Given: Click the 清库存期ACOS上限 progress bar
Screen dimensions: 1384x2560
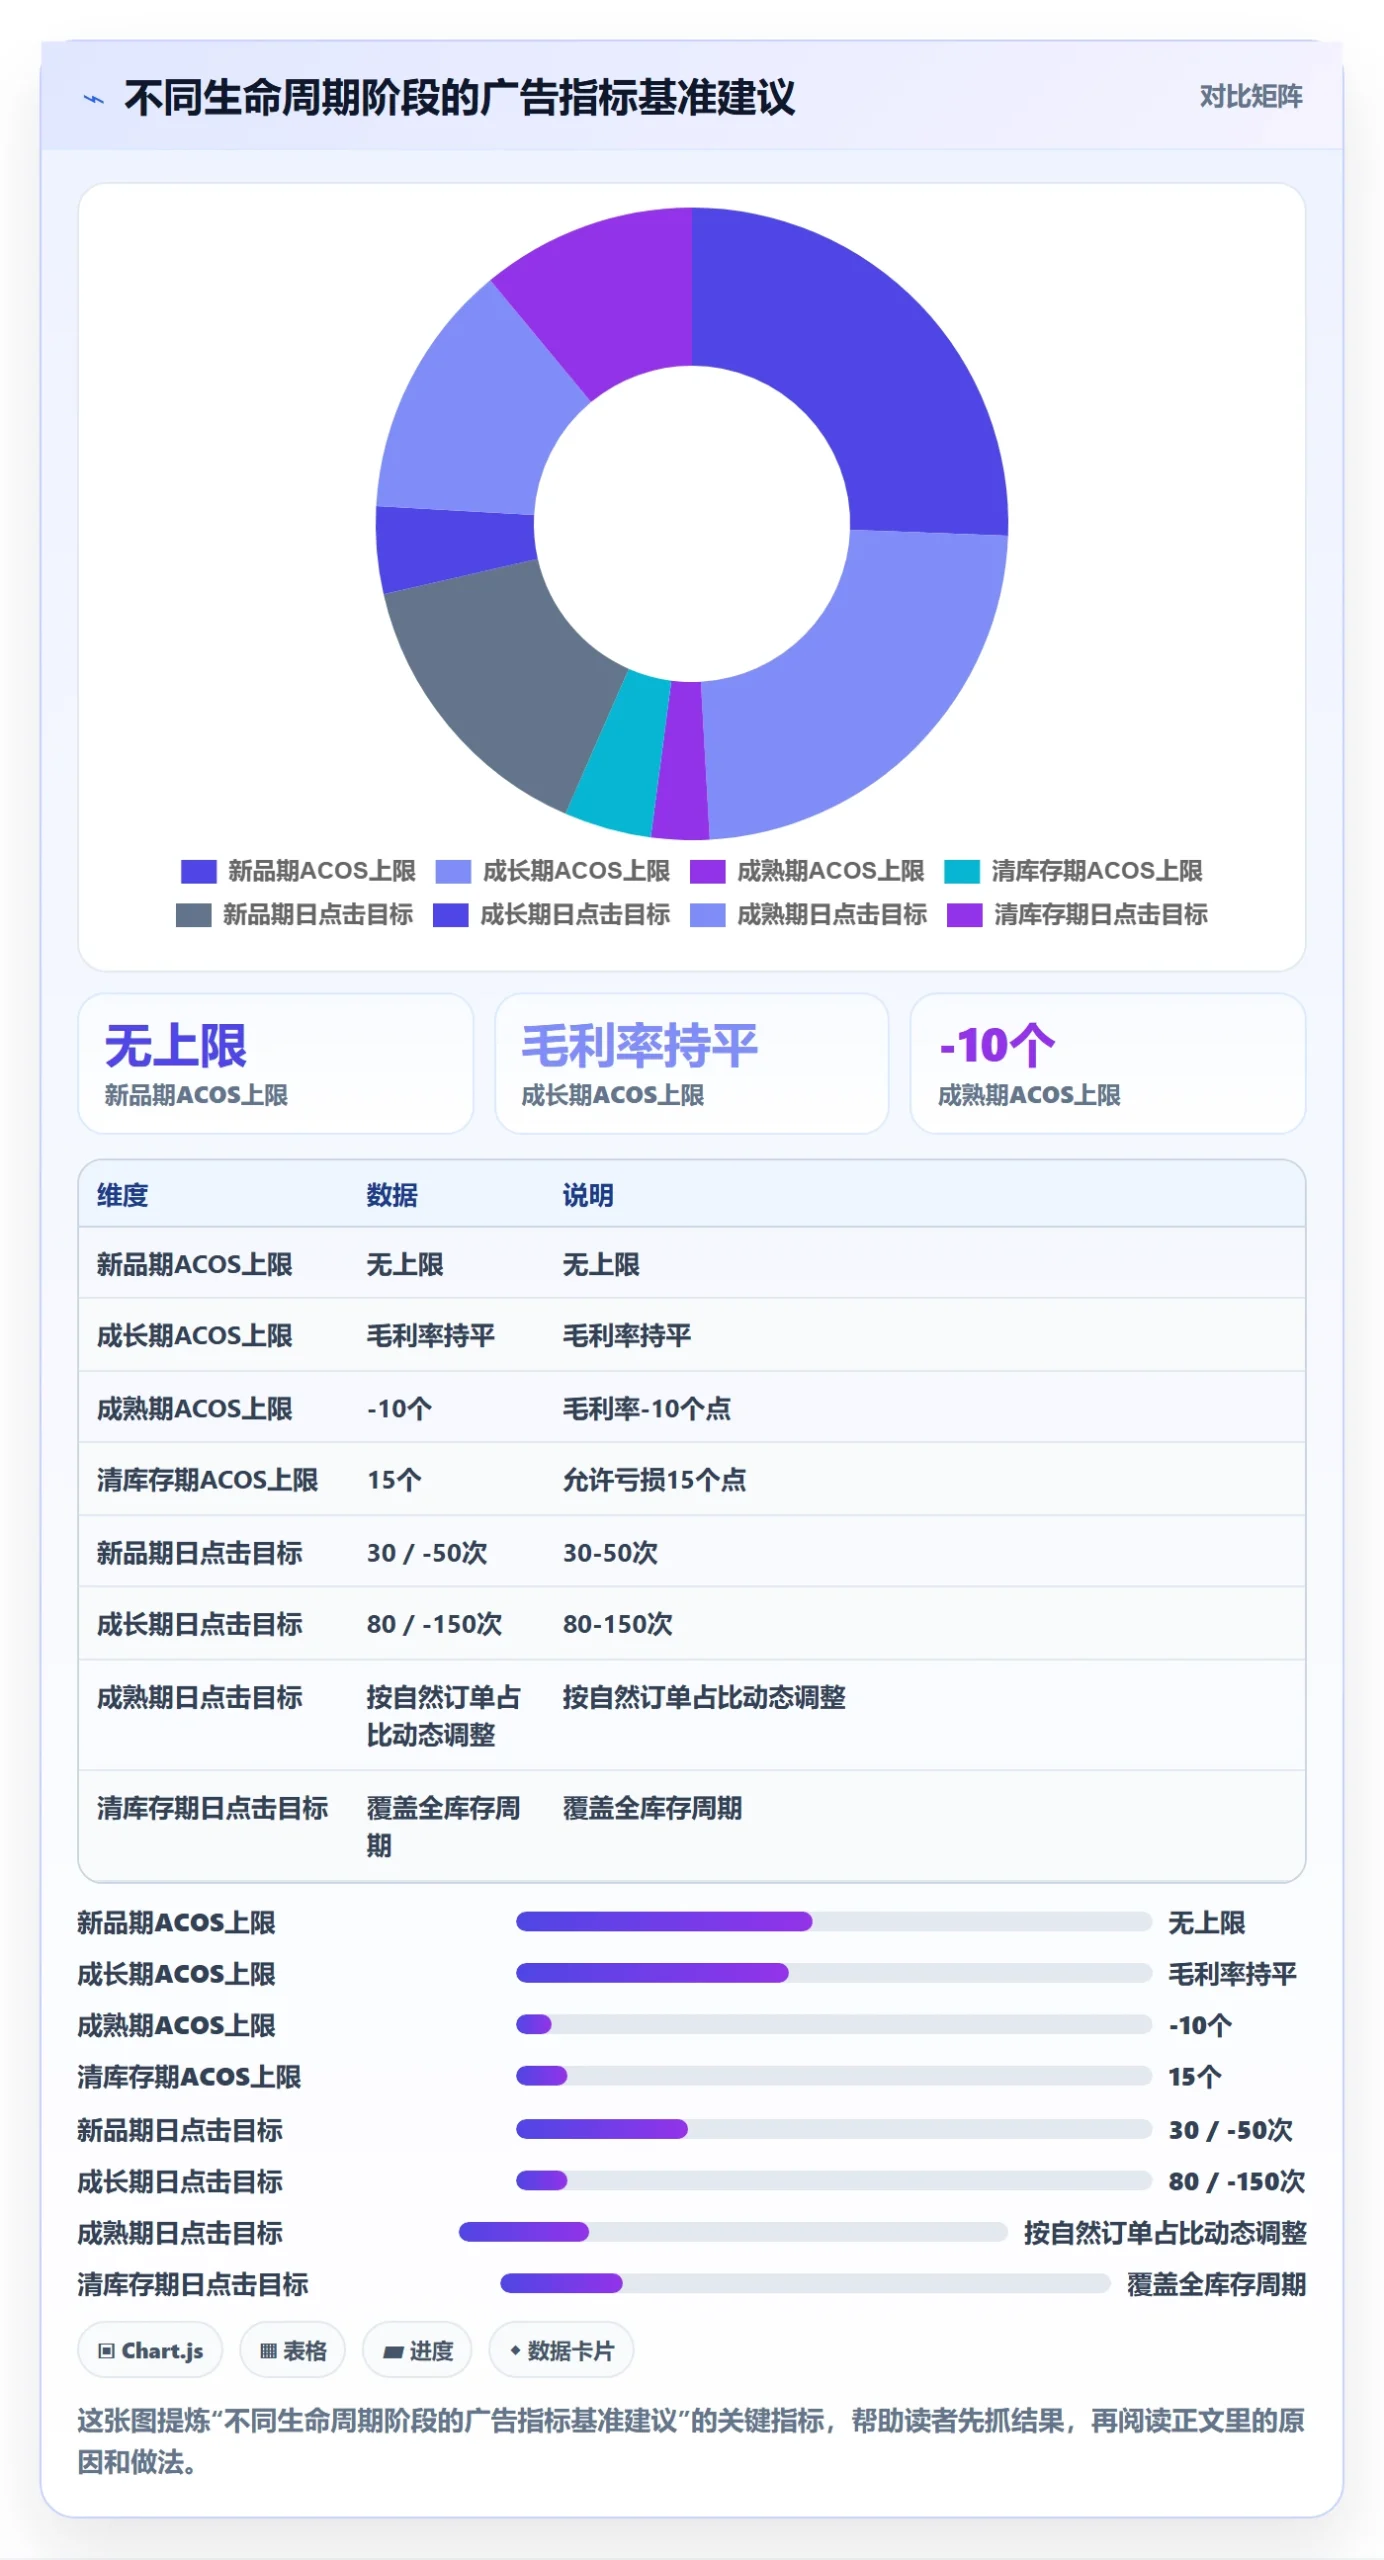Looking at the screenshot, I should [834, 2076].
